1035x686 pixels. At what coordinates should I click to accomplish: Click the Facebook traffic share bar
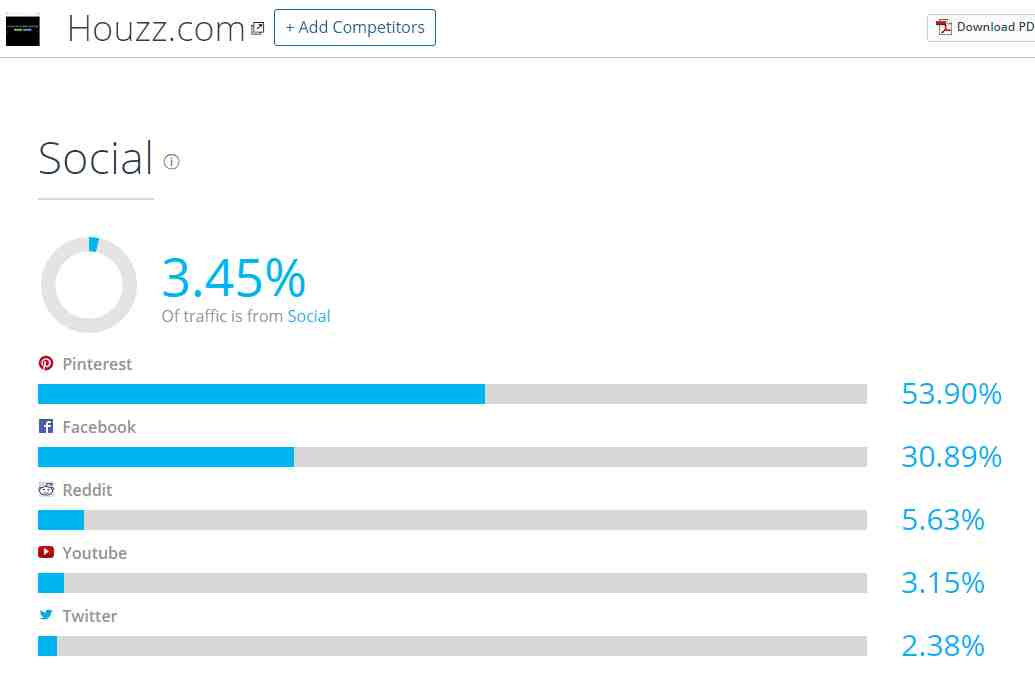(x=452, y=457)
